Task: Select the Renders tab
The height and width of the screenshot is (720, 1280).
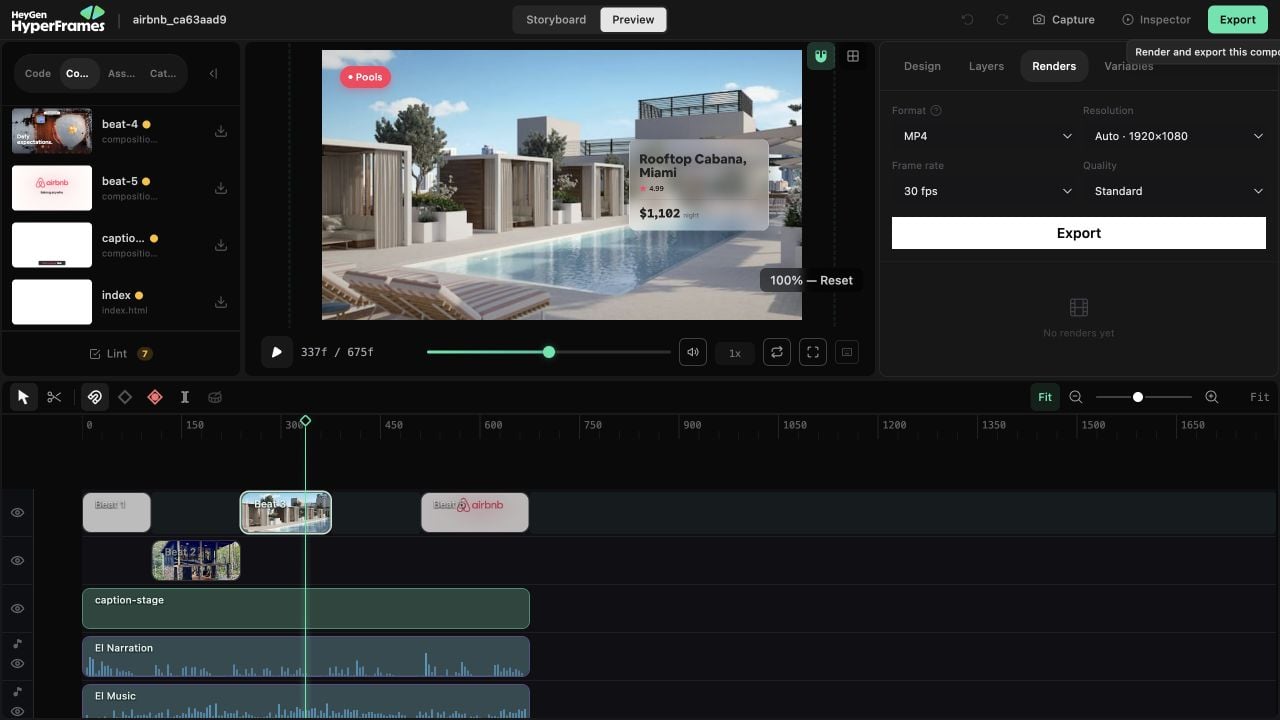Action: 1054,66
